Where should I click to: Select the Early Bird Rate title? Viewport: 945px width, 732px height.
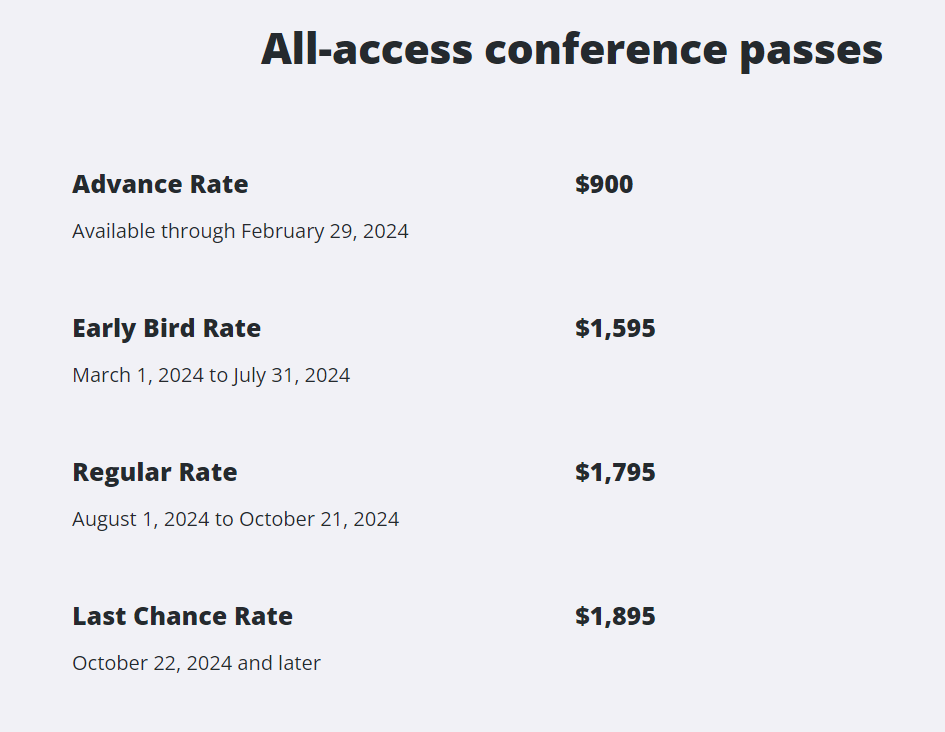coord(166,328)
